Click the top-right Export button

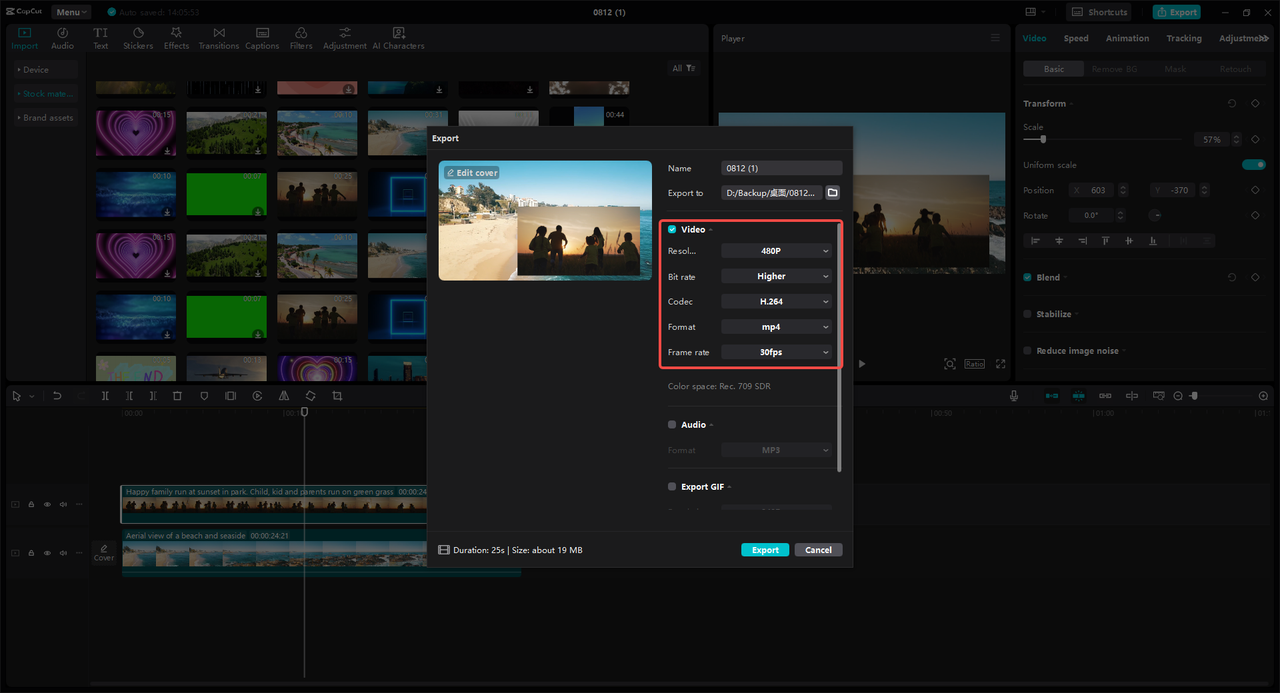pyautogui.click(x=1176, y=12)
